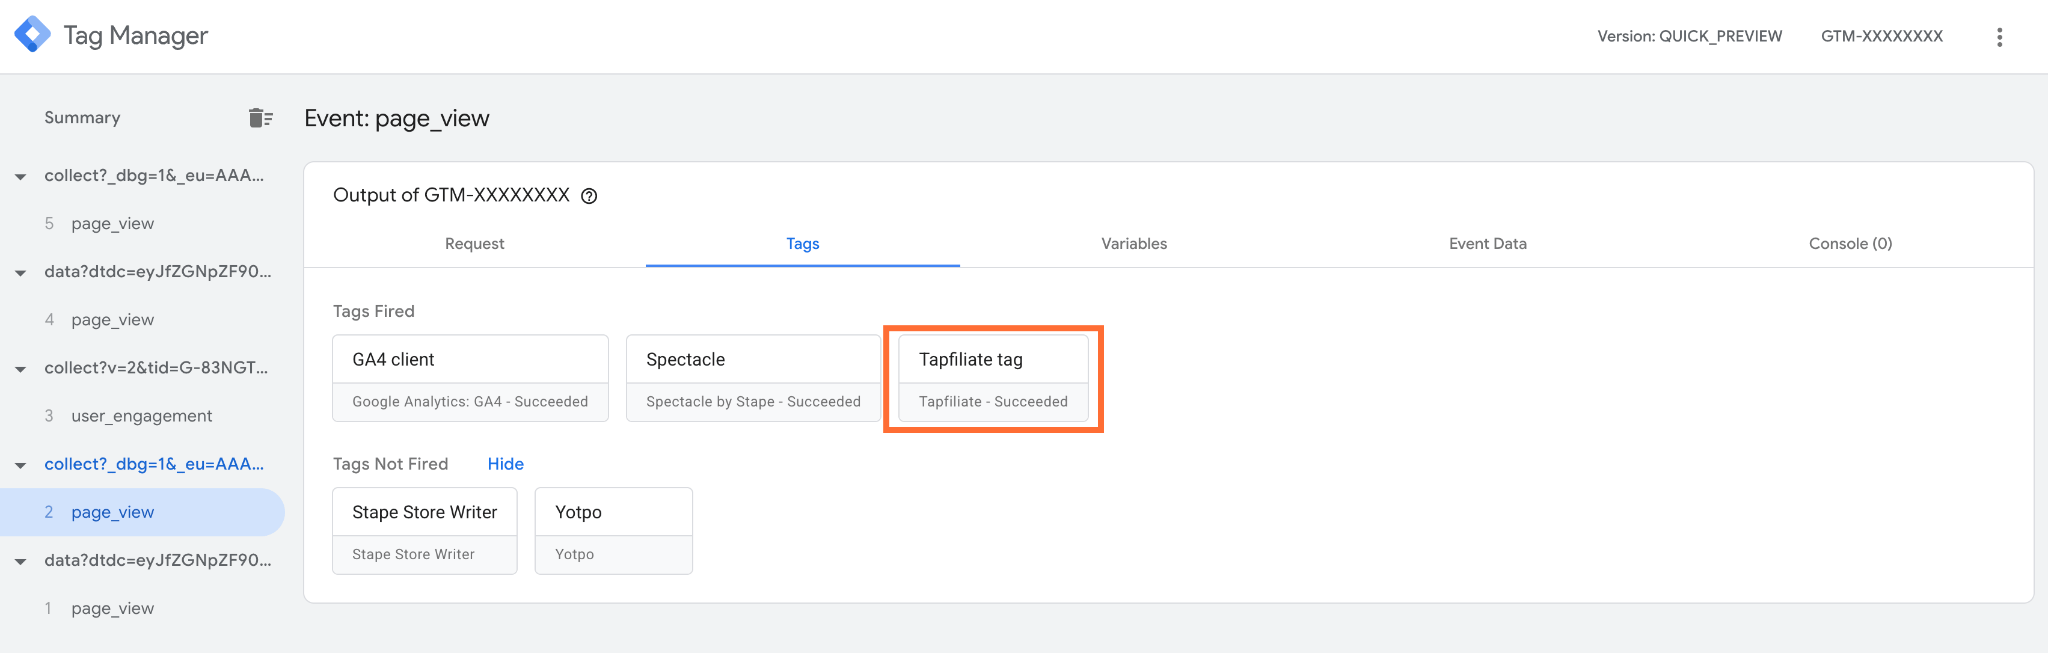Open the help icon beside Output of GTM-XXXXXXXX

(589, 196)
